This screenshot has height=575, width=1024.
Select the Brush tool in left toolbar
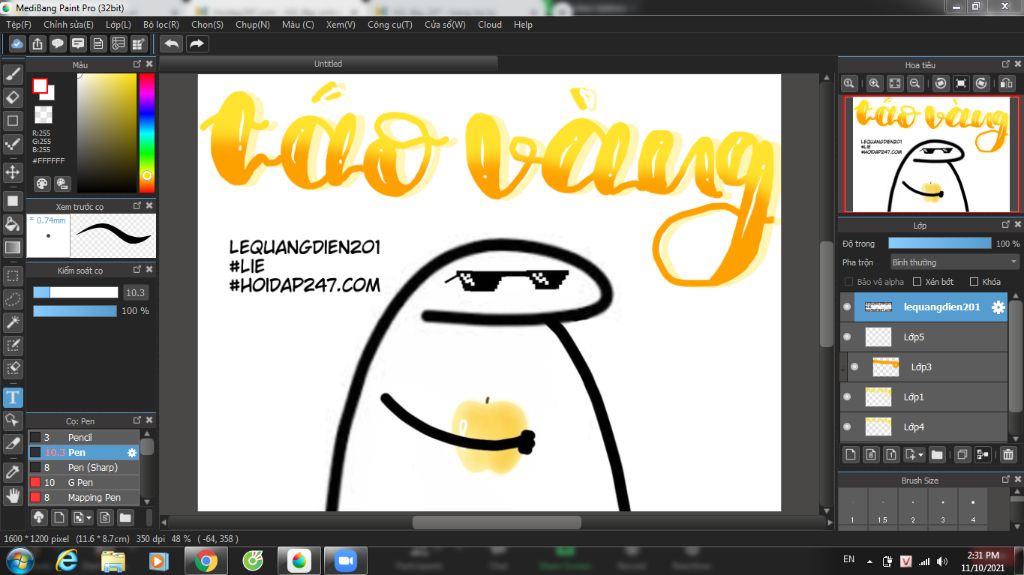(12, 74)
